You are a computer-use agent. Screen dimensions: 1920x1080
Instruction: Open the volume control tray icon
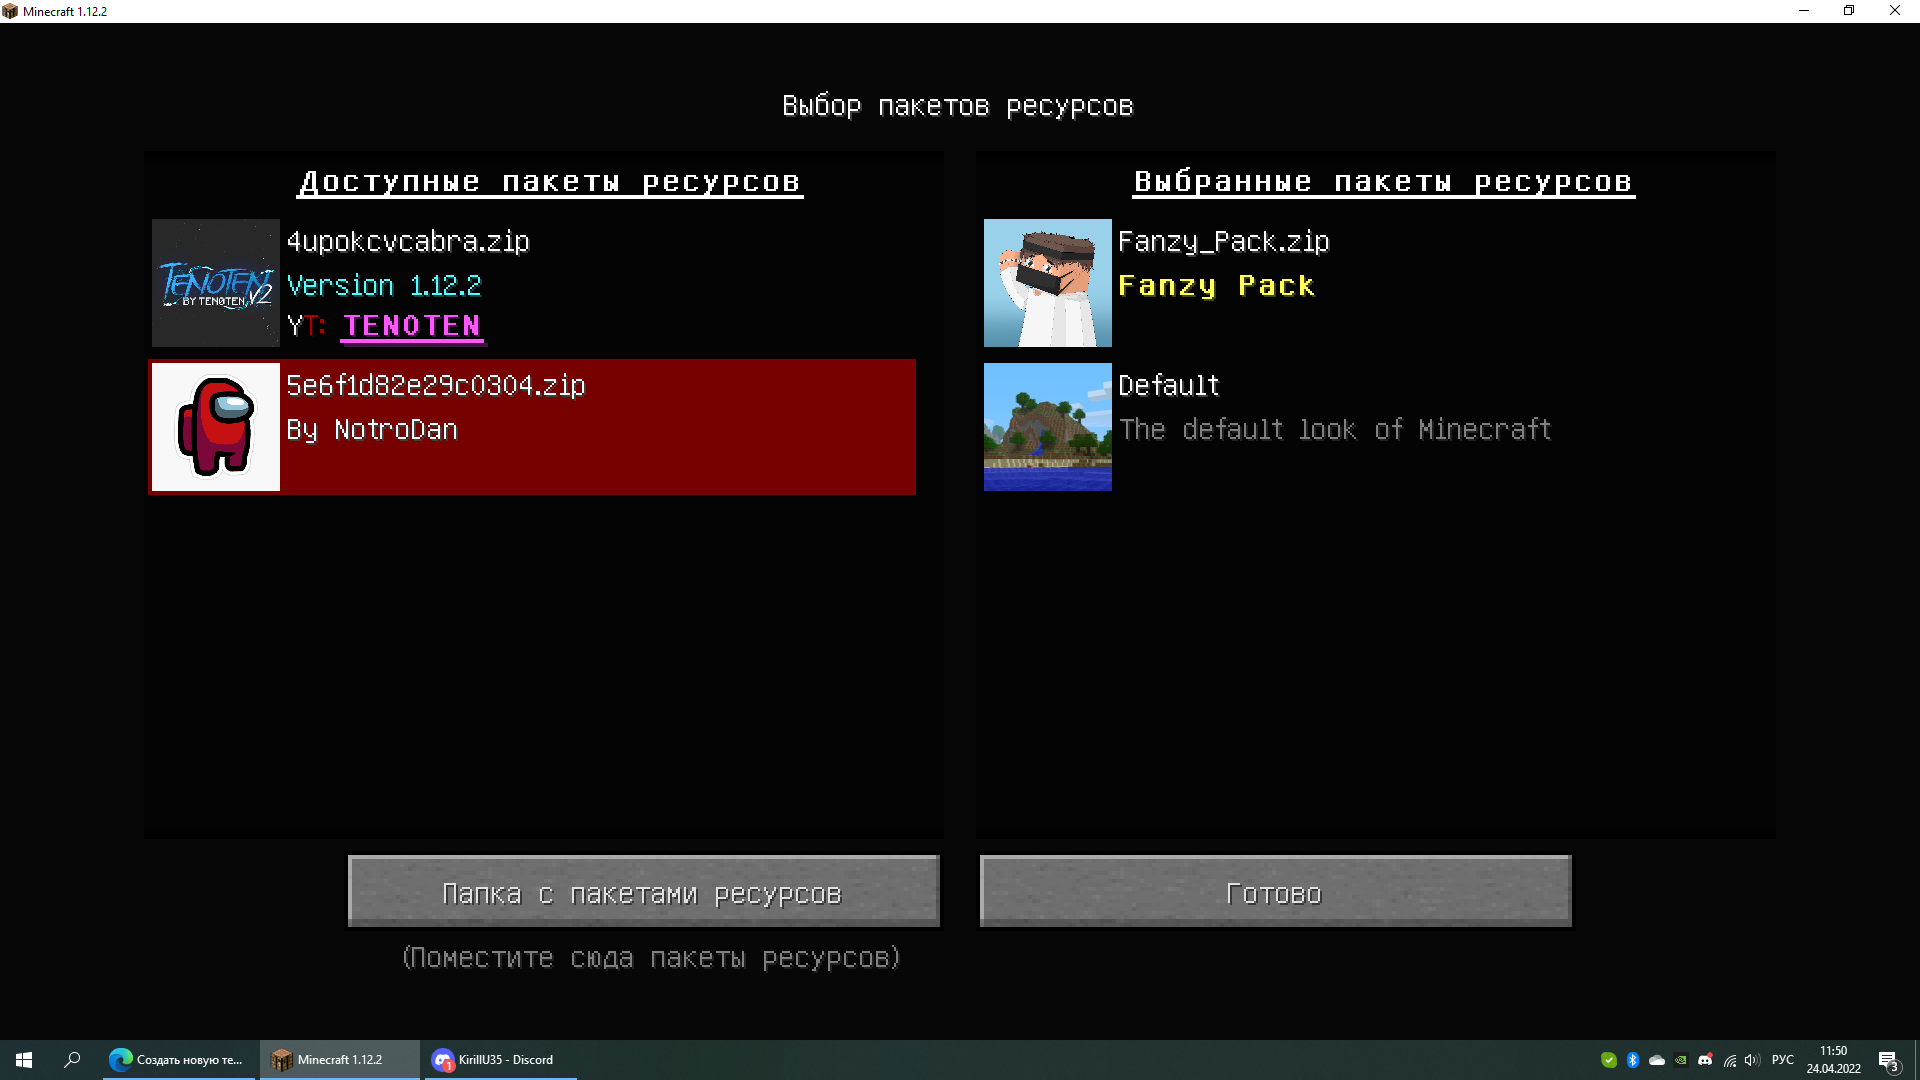pyautogui.click(x=1752, y=1060)
